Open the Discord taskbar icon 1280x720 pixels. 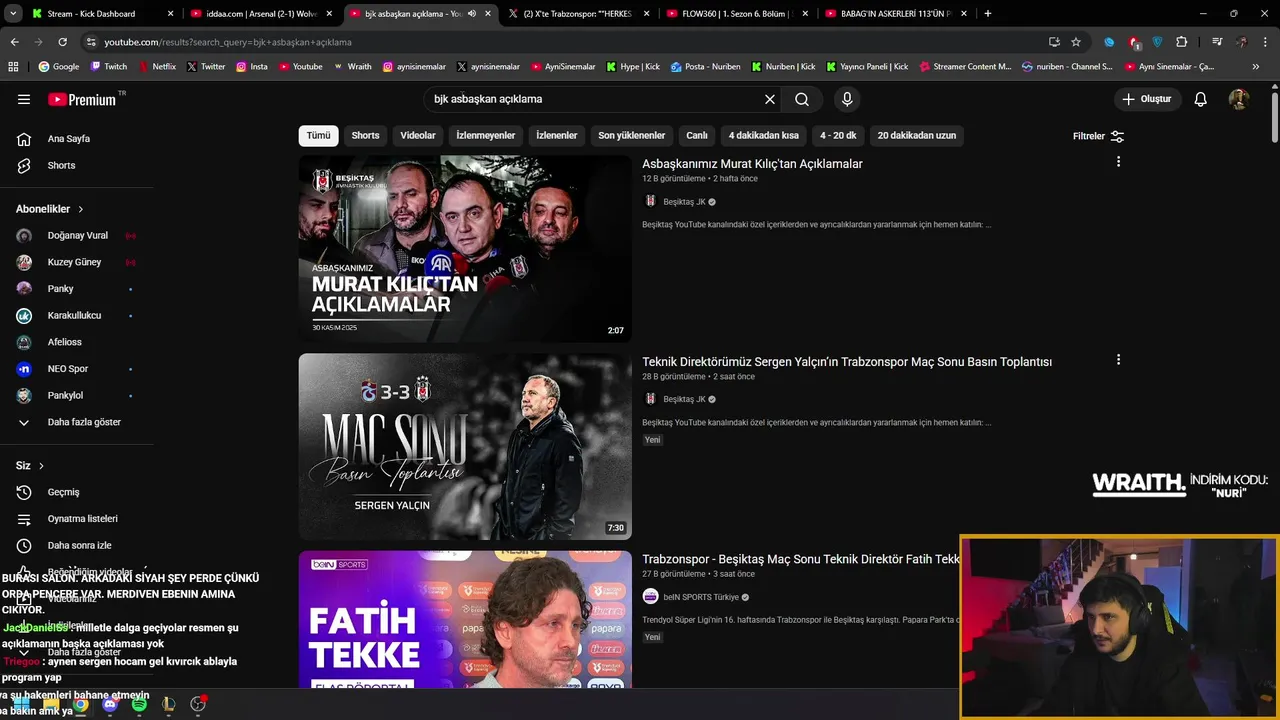[x=110, y=705]
